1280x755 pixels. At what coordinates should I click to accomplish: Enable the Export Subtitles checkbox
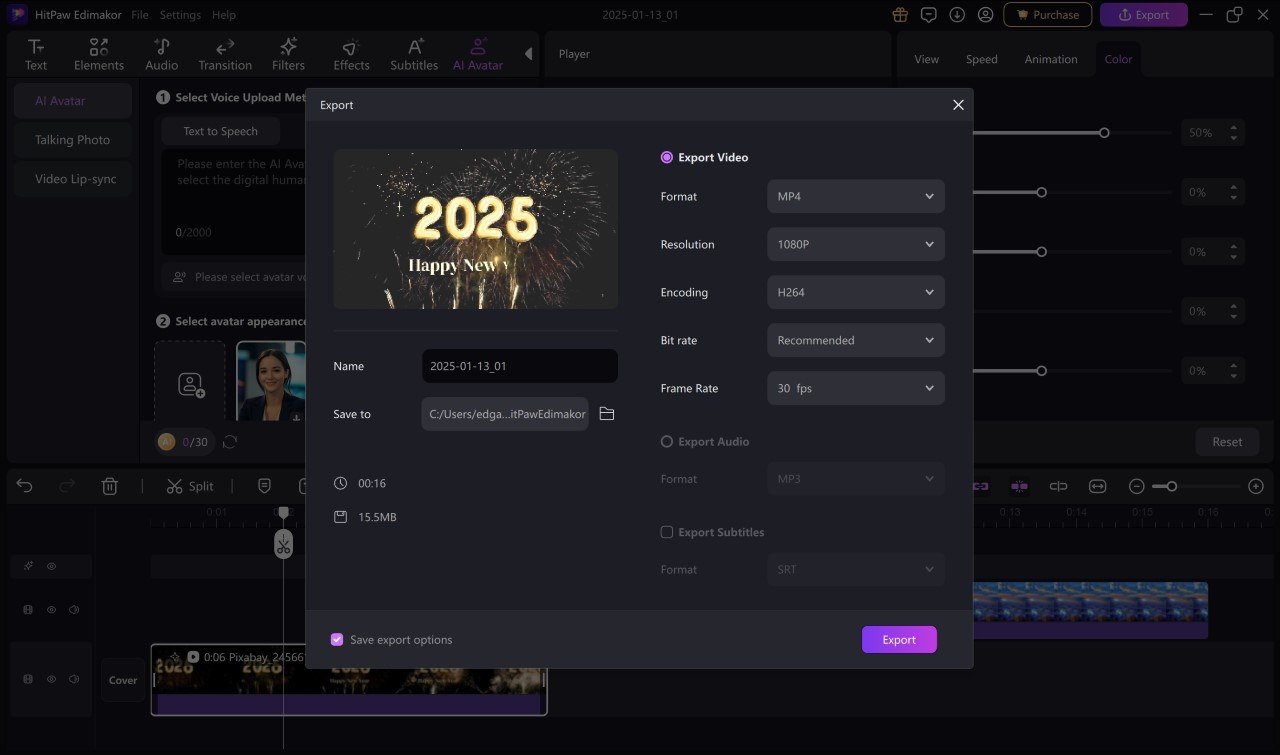point(667,532)
